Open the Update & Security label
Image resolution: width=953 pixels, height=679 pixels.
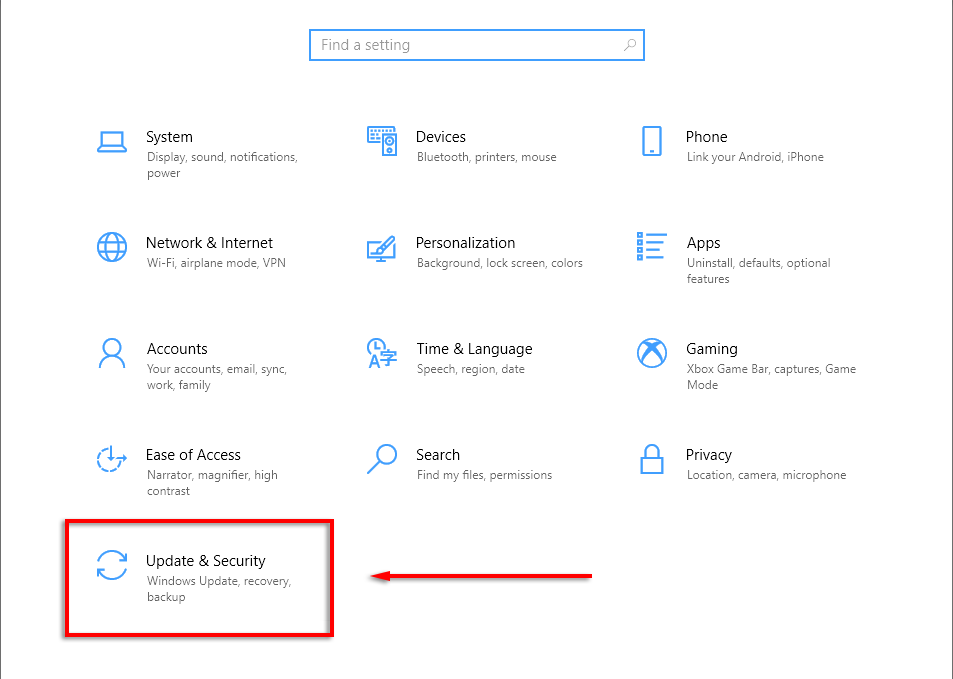point(205,560)
